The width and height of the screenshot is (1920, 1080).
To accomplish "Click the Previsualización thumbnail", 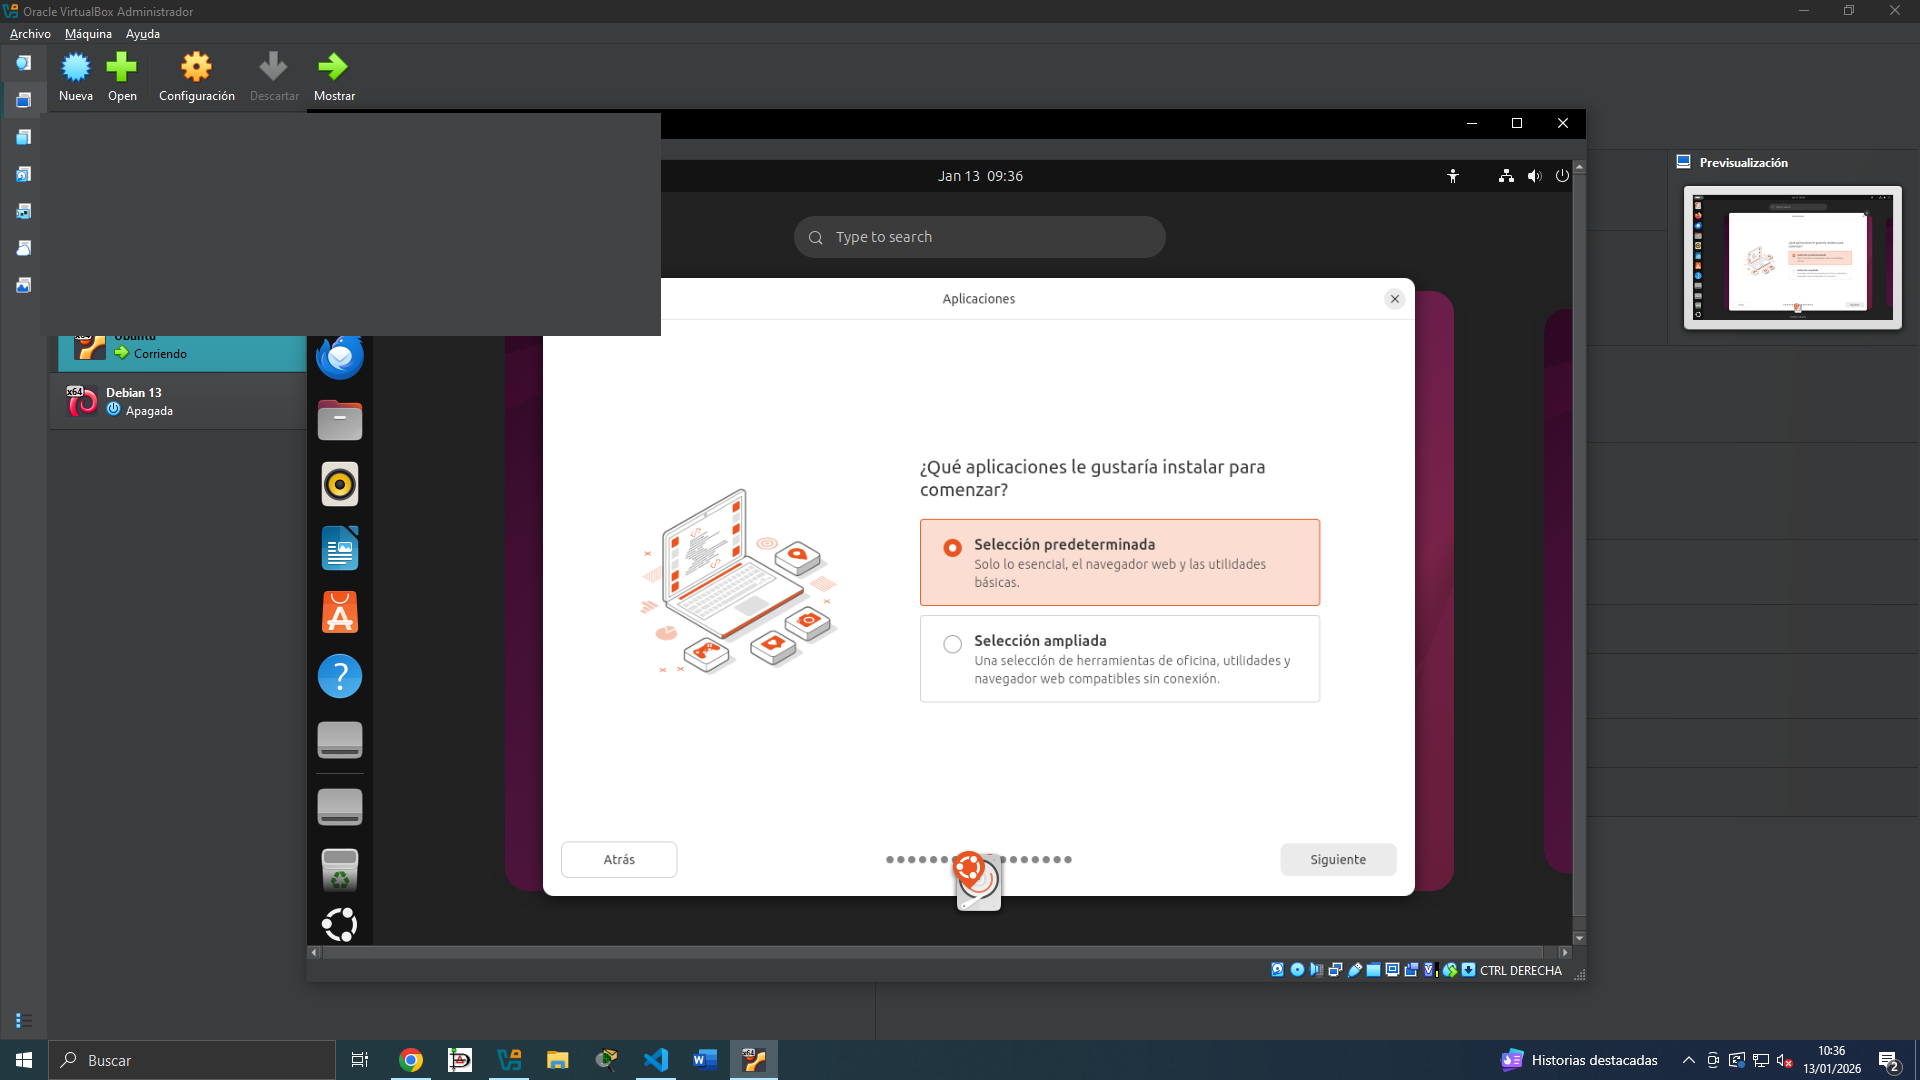I will coord(1792,257).
